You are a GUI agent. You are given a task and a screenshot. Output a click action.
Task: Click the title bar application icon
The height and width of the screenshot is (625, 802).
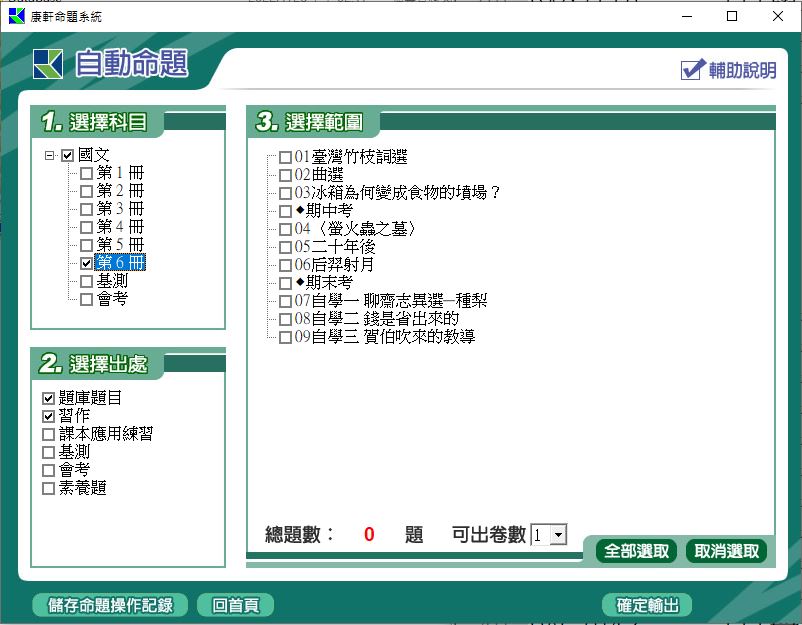15,16
